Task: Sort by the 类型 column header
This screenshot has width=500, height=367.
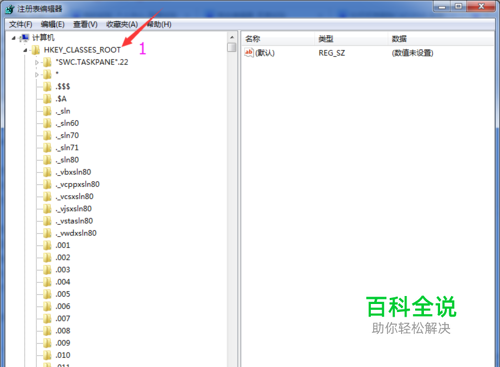Action: point(351,39)
